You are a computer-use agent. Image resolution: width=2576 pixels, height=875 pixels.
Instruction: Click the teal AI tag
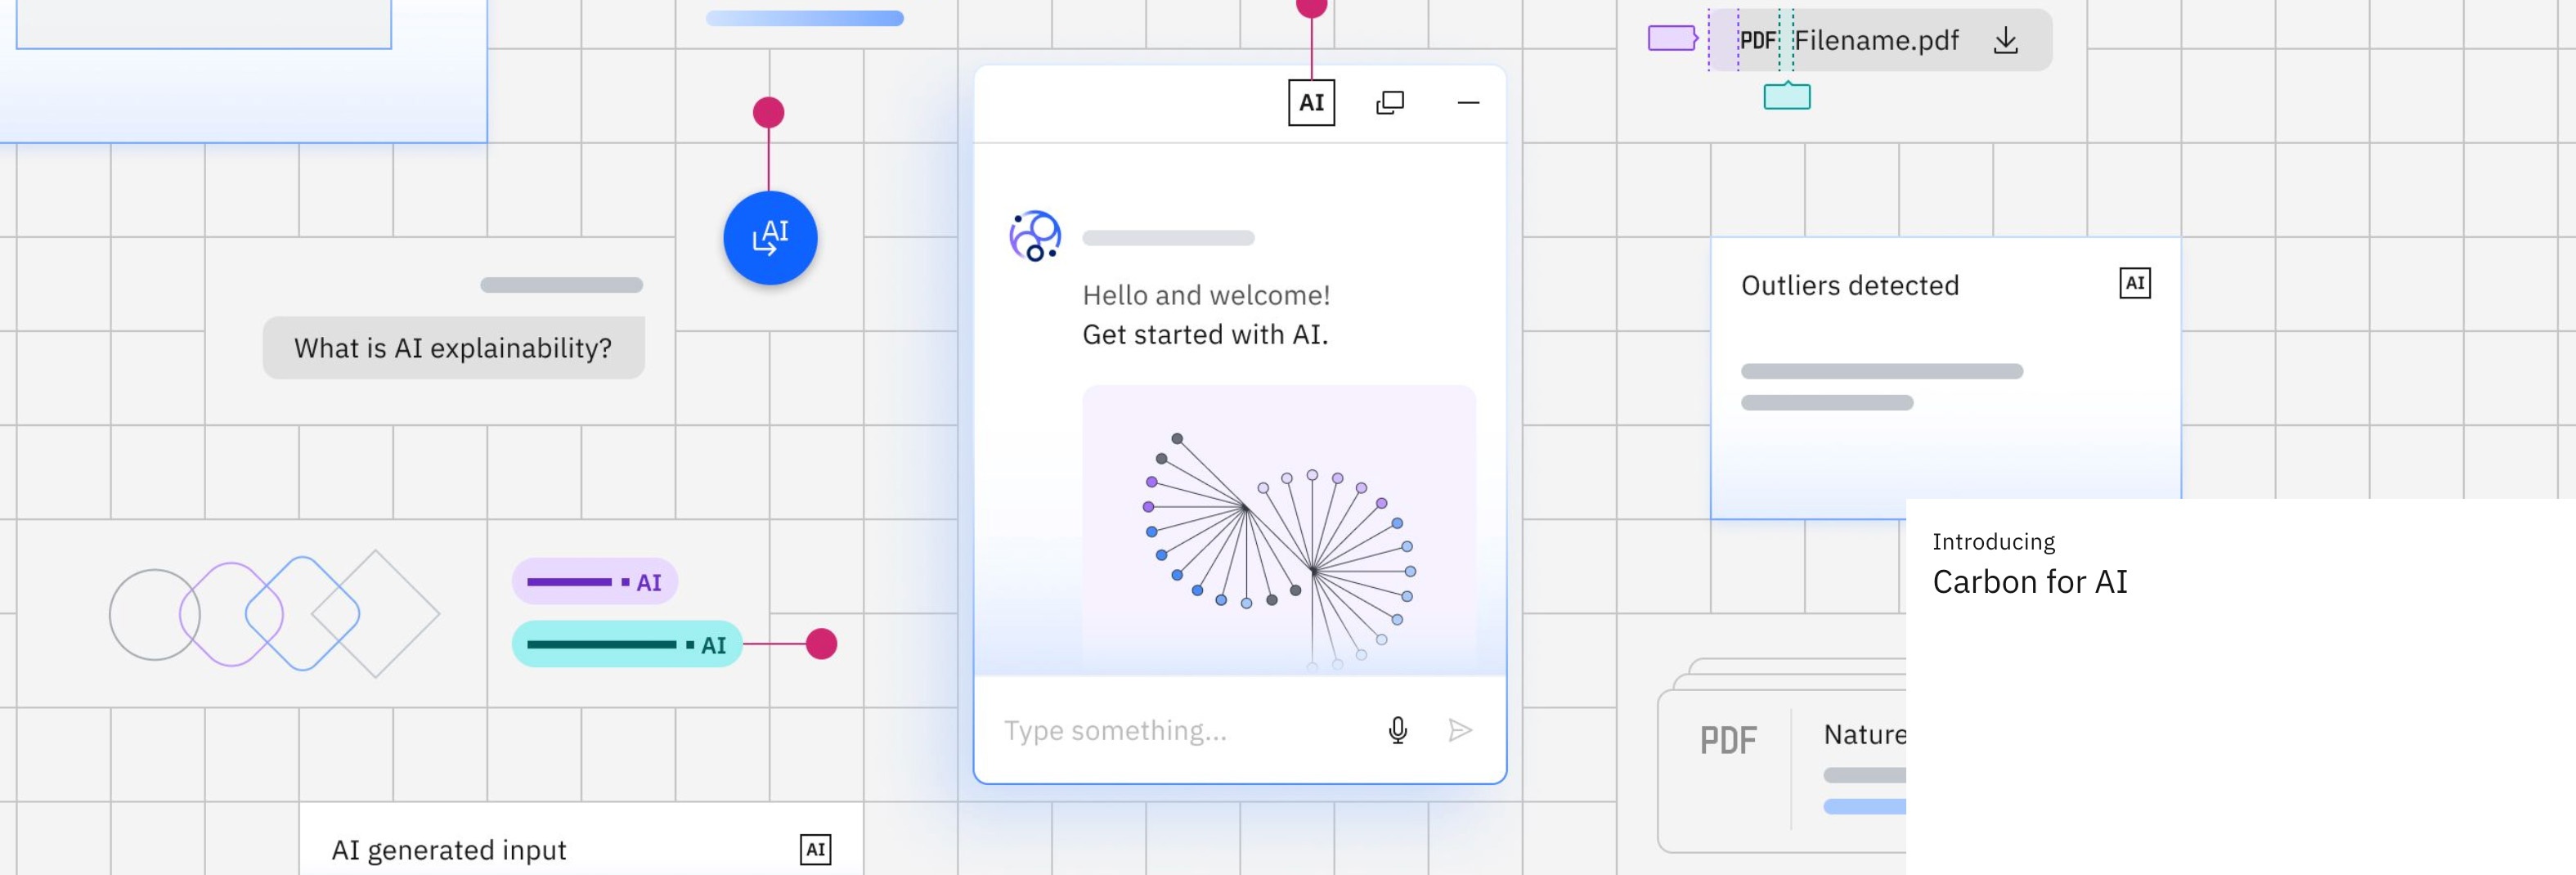tap(627, 644)
